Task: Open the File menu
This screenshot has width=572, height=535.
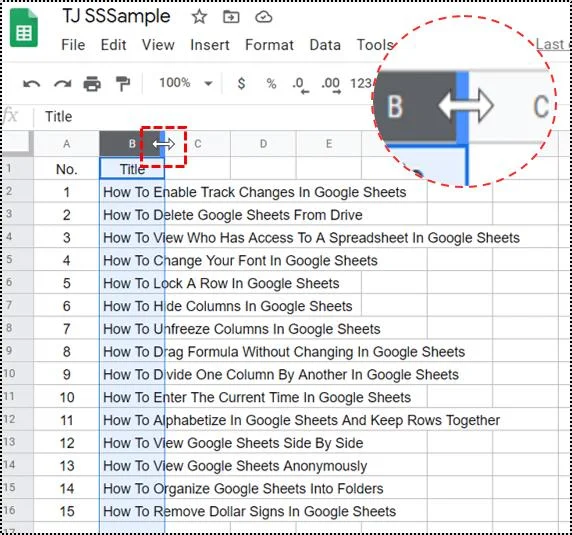Action: tap(73, 45)
